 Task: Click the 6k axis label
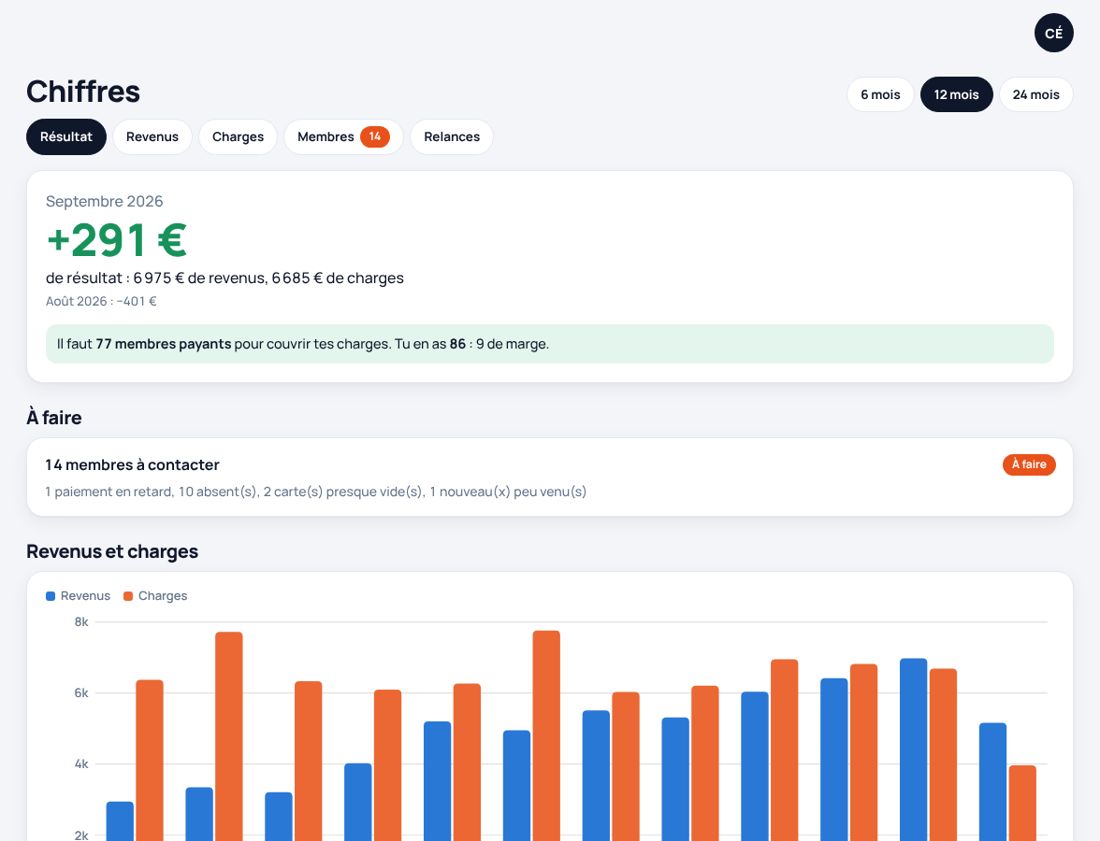(81, 693)
